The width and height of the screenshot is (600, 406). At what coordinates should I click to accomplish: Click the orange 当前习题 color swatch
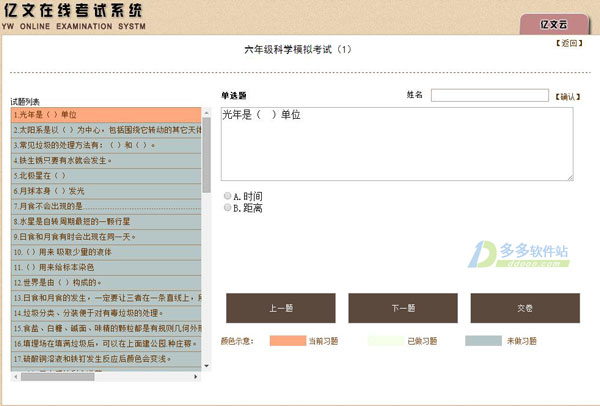[288, 341]
